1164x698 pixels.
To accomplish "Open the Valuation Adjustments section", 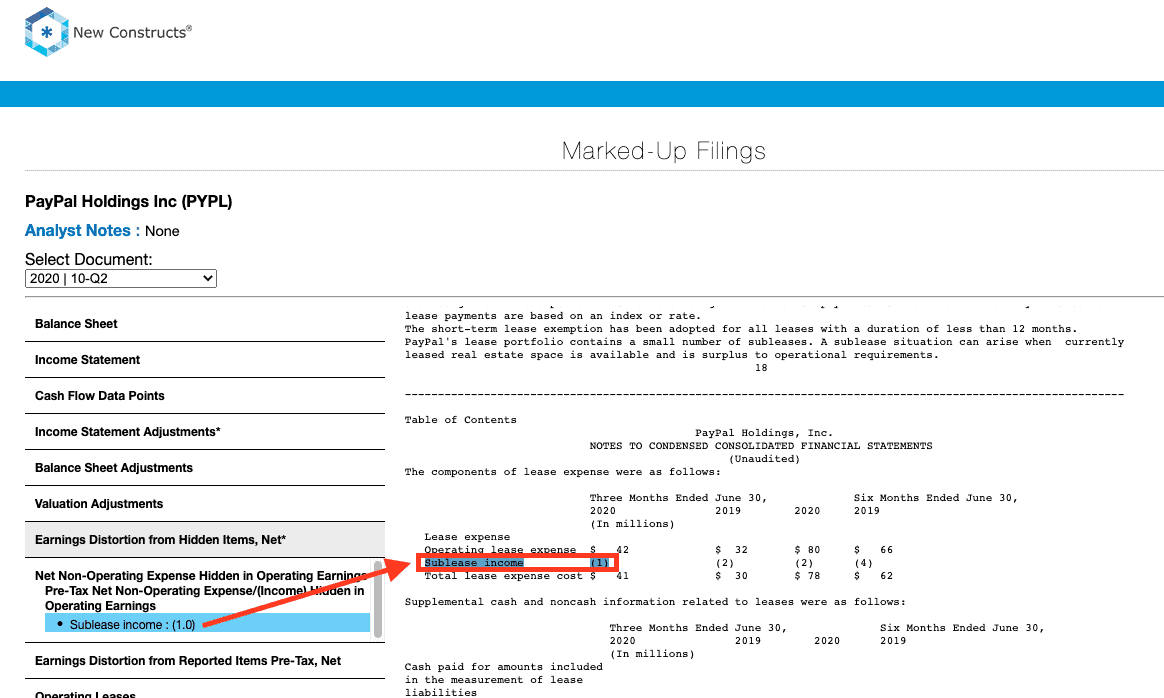I will [x=205, y=504].
